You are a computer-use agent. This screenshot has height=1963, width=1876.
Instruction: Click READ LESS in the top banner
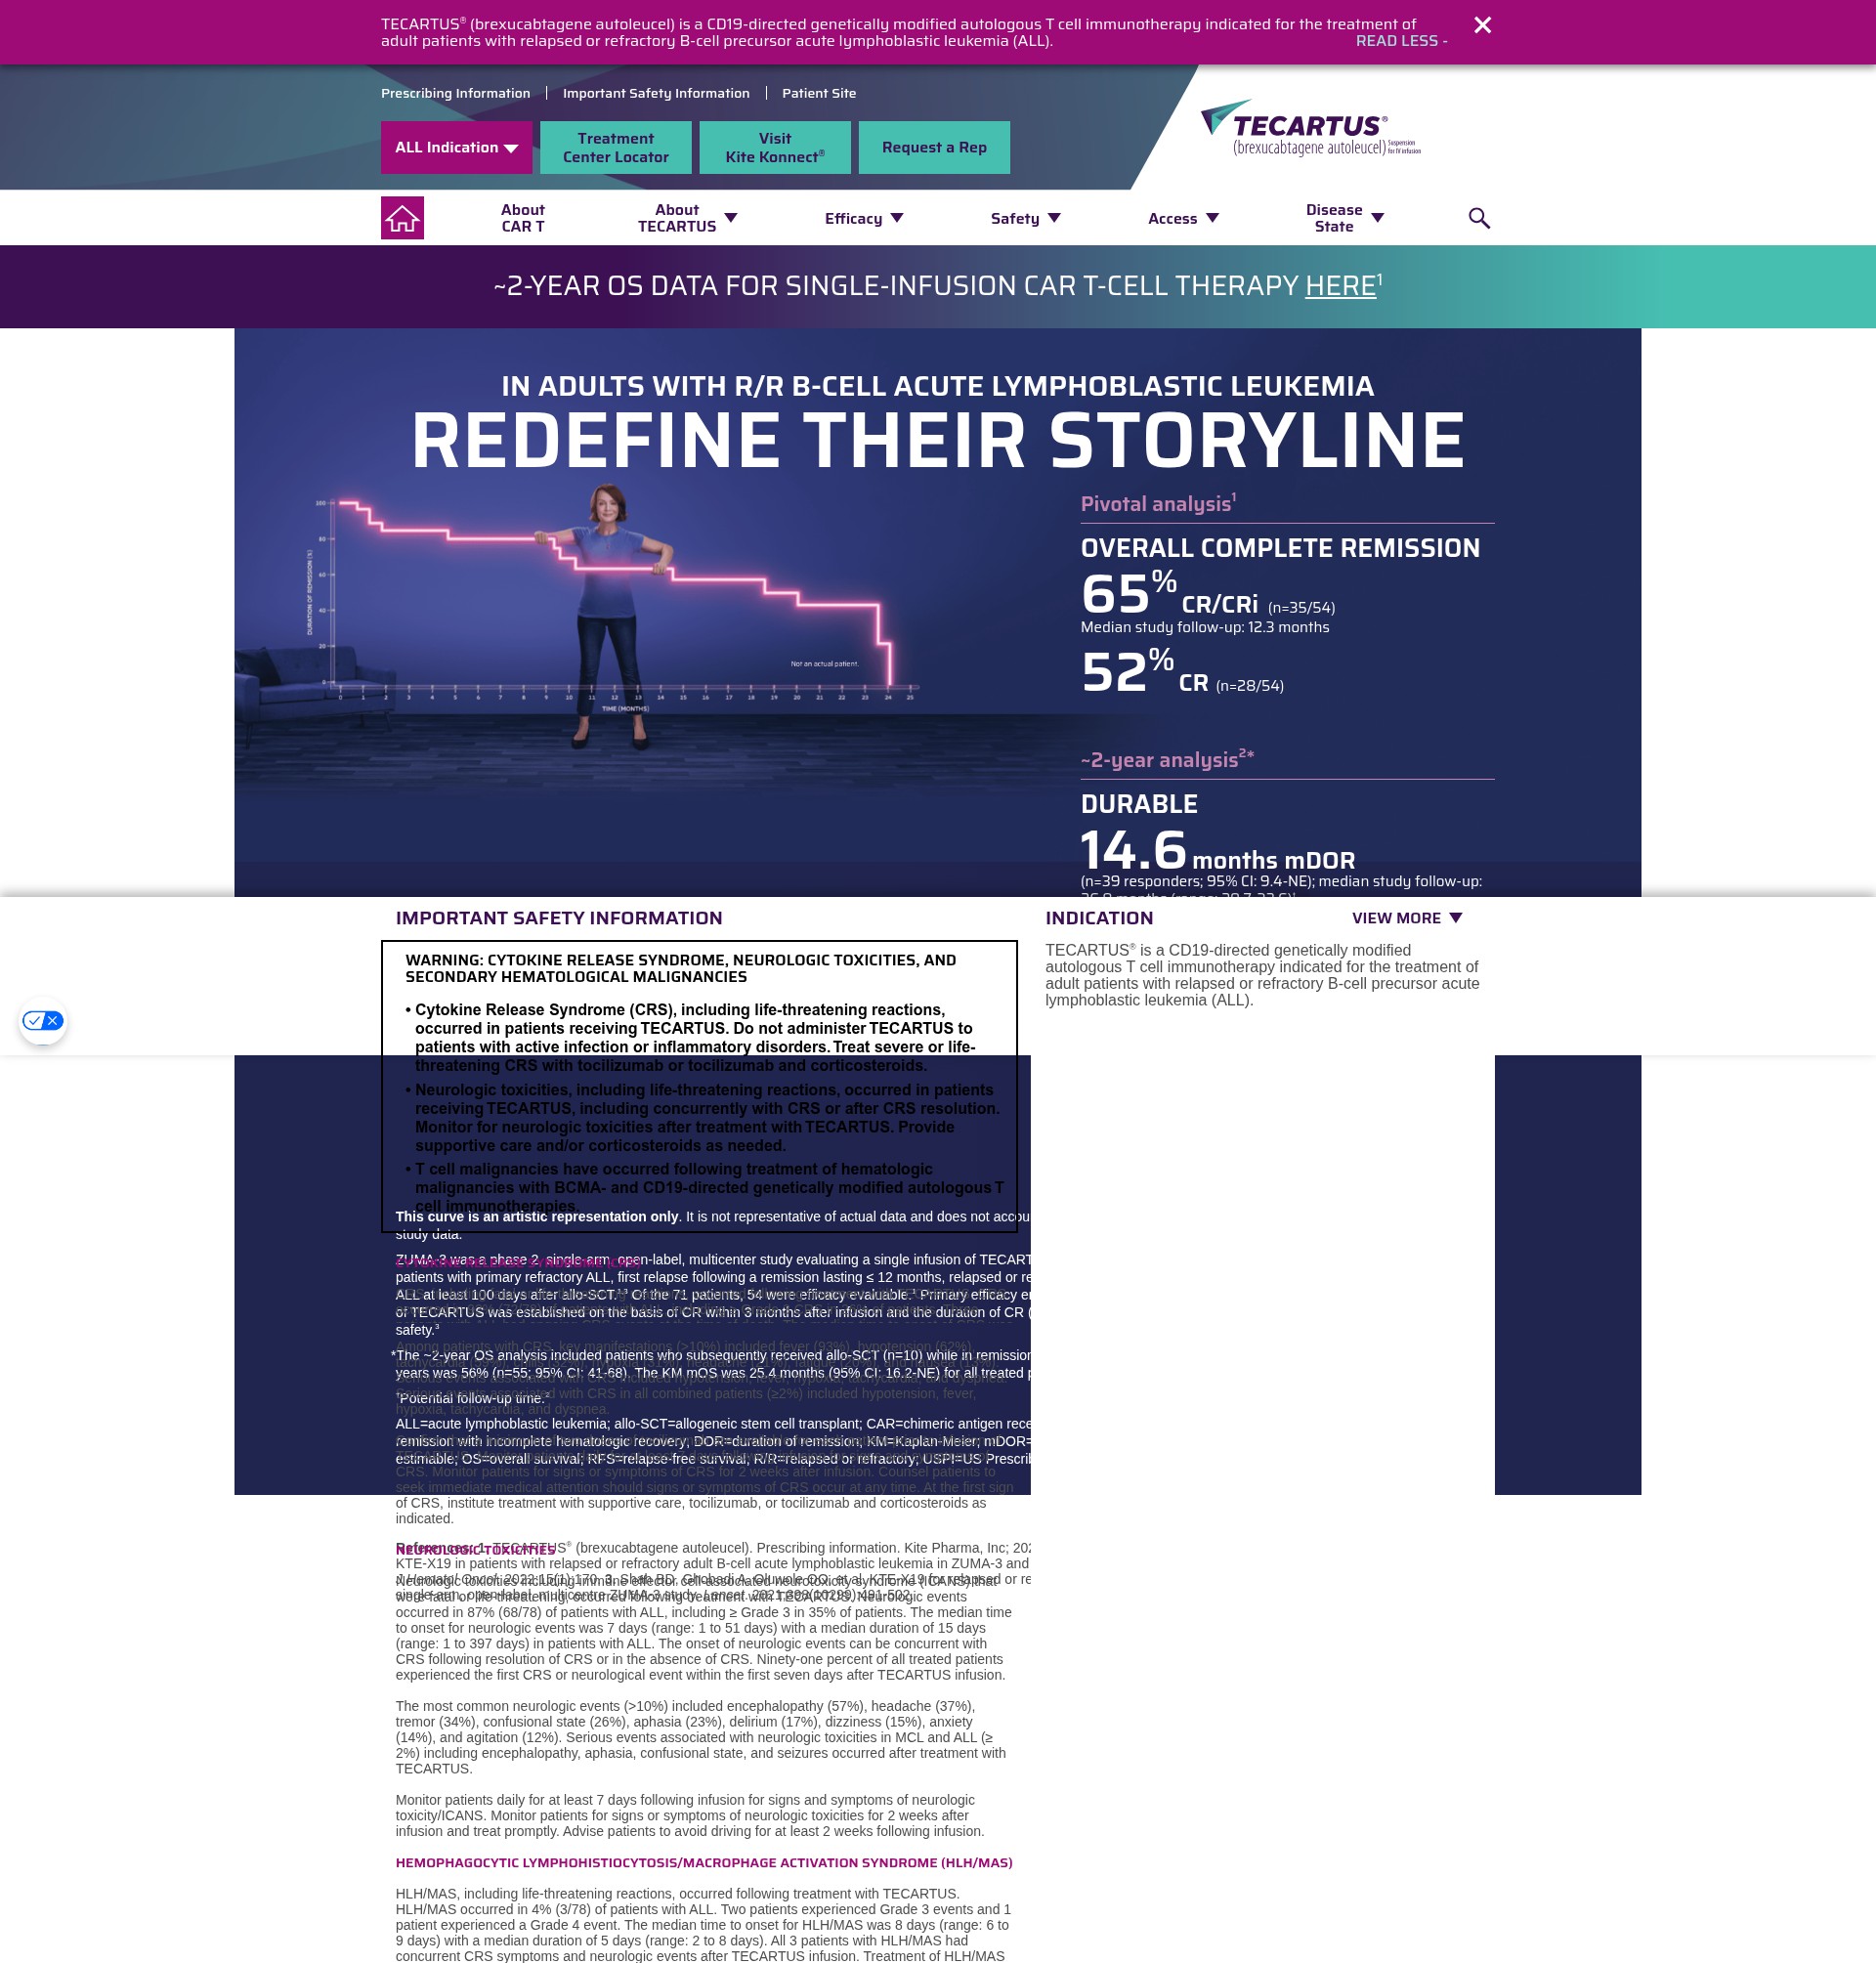tap(1401, 41)
